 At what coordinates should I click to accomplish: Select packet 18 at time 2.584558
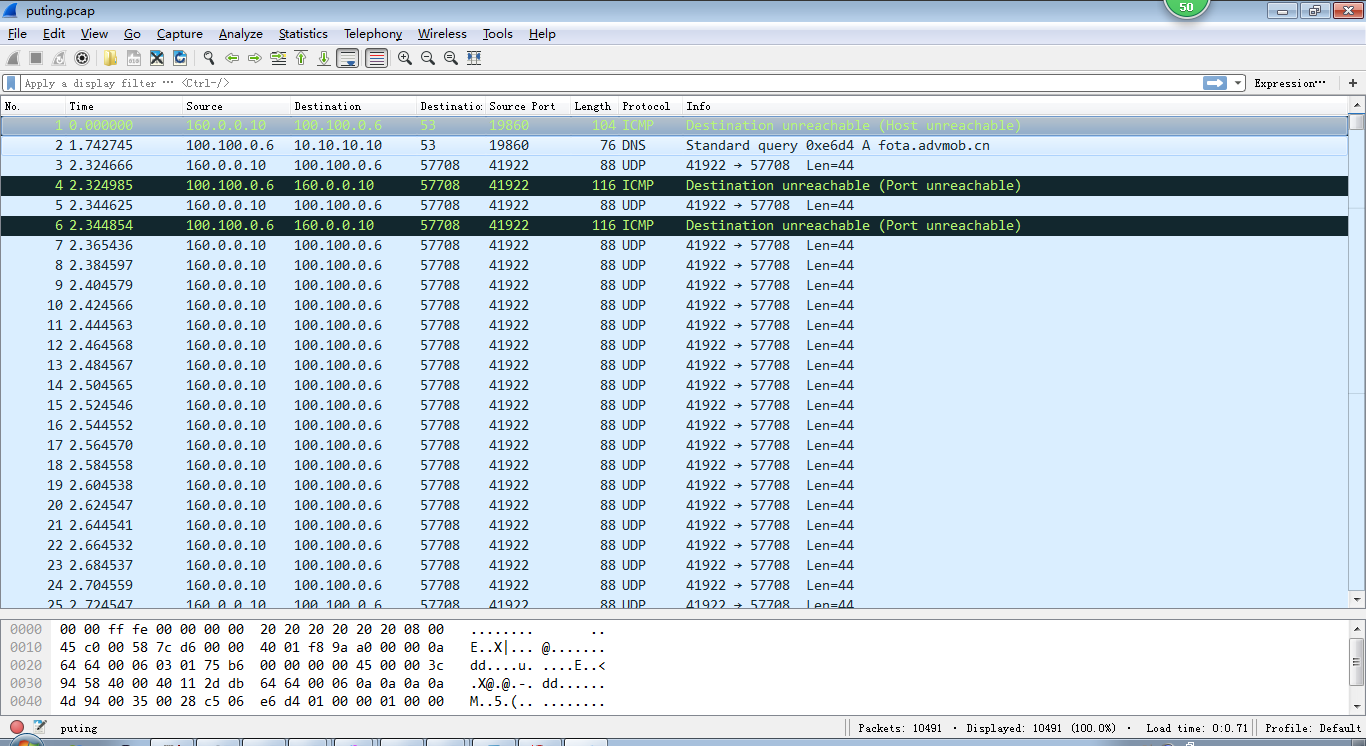click(x=673, y=465)
